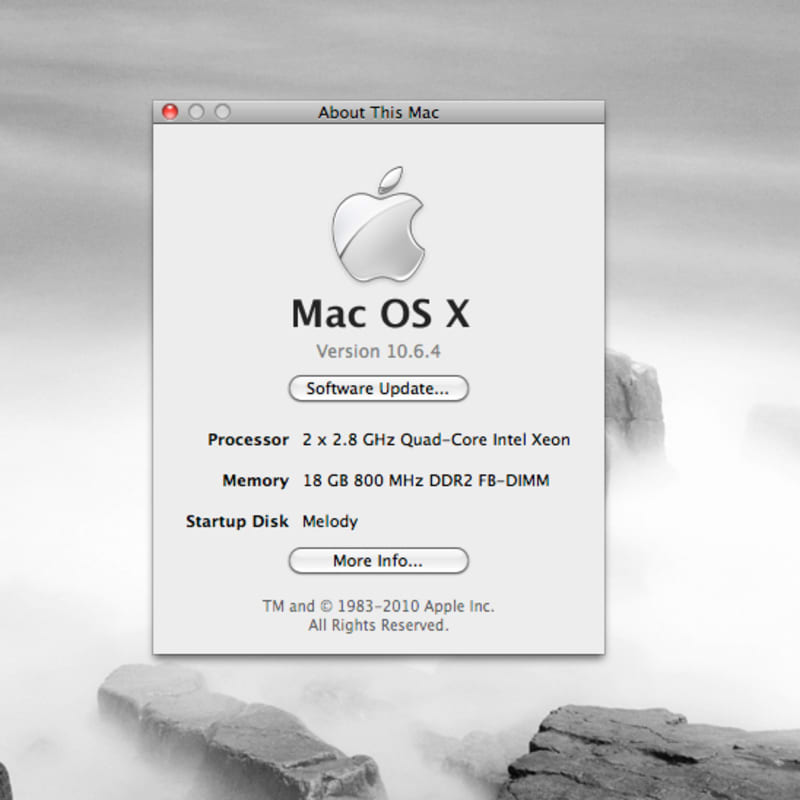Click the grey minimize window orb
This screenshot has height=800, width=800.
pos(196,112)
